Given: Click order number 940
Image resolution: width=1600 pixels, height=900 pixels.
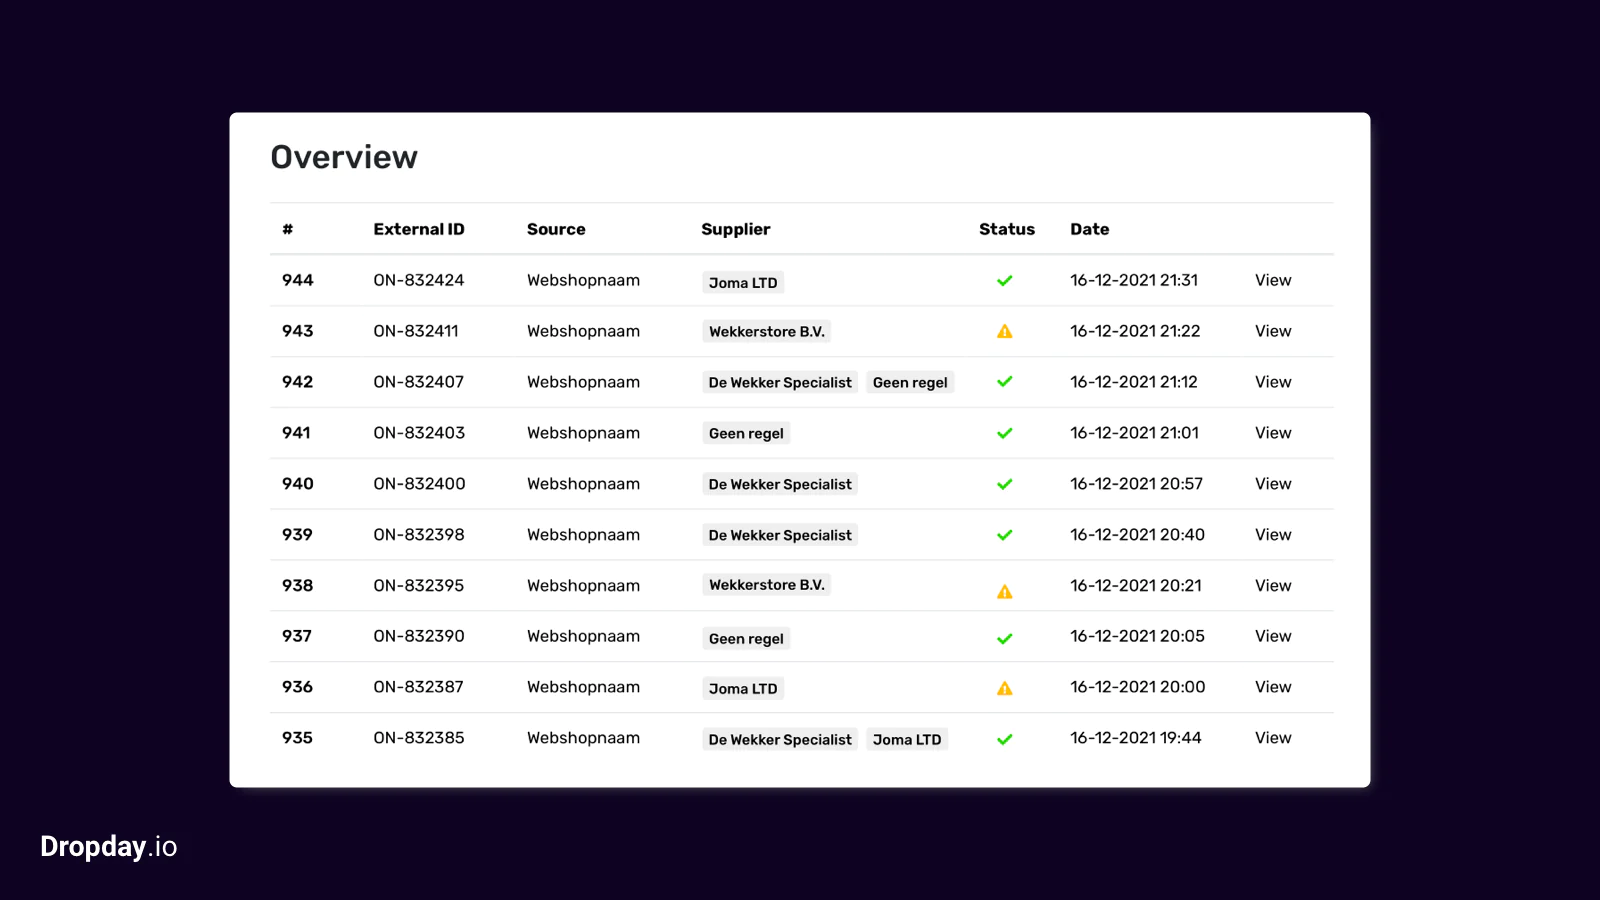Looking at the screenshot, I should (297, 484).
